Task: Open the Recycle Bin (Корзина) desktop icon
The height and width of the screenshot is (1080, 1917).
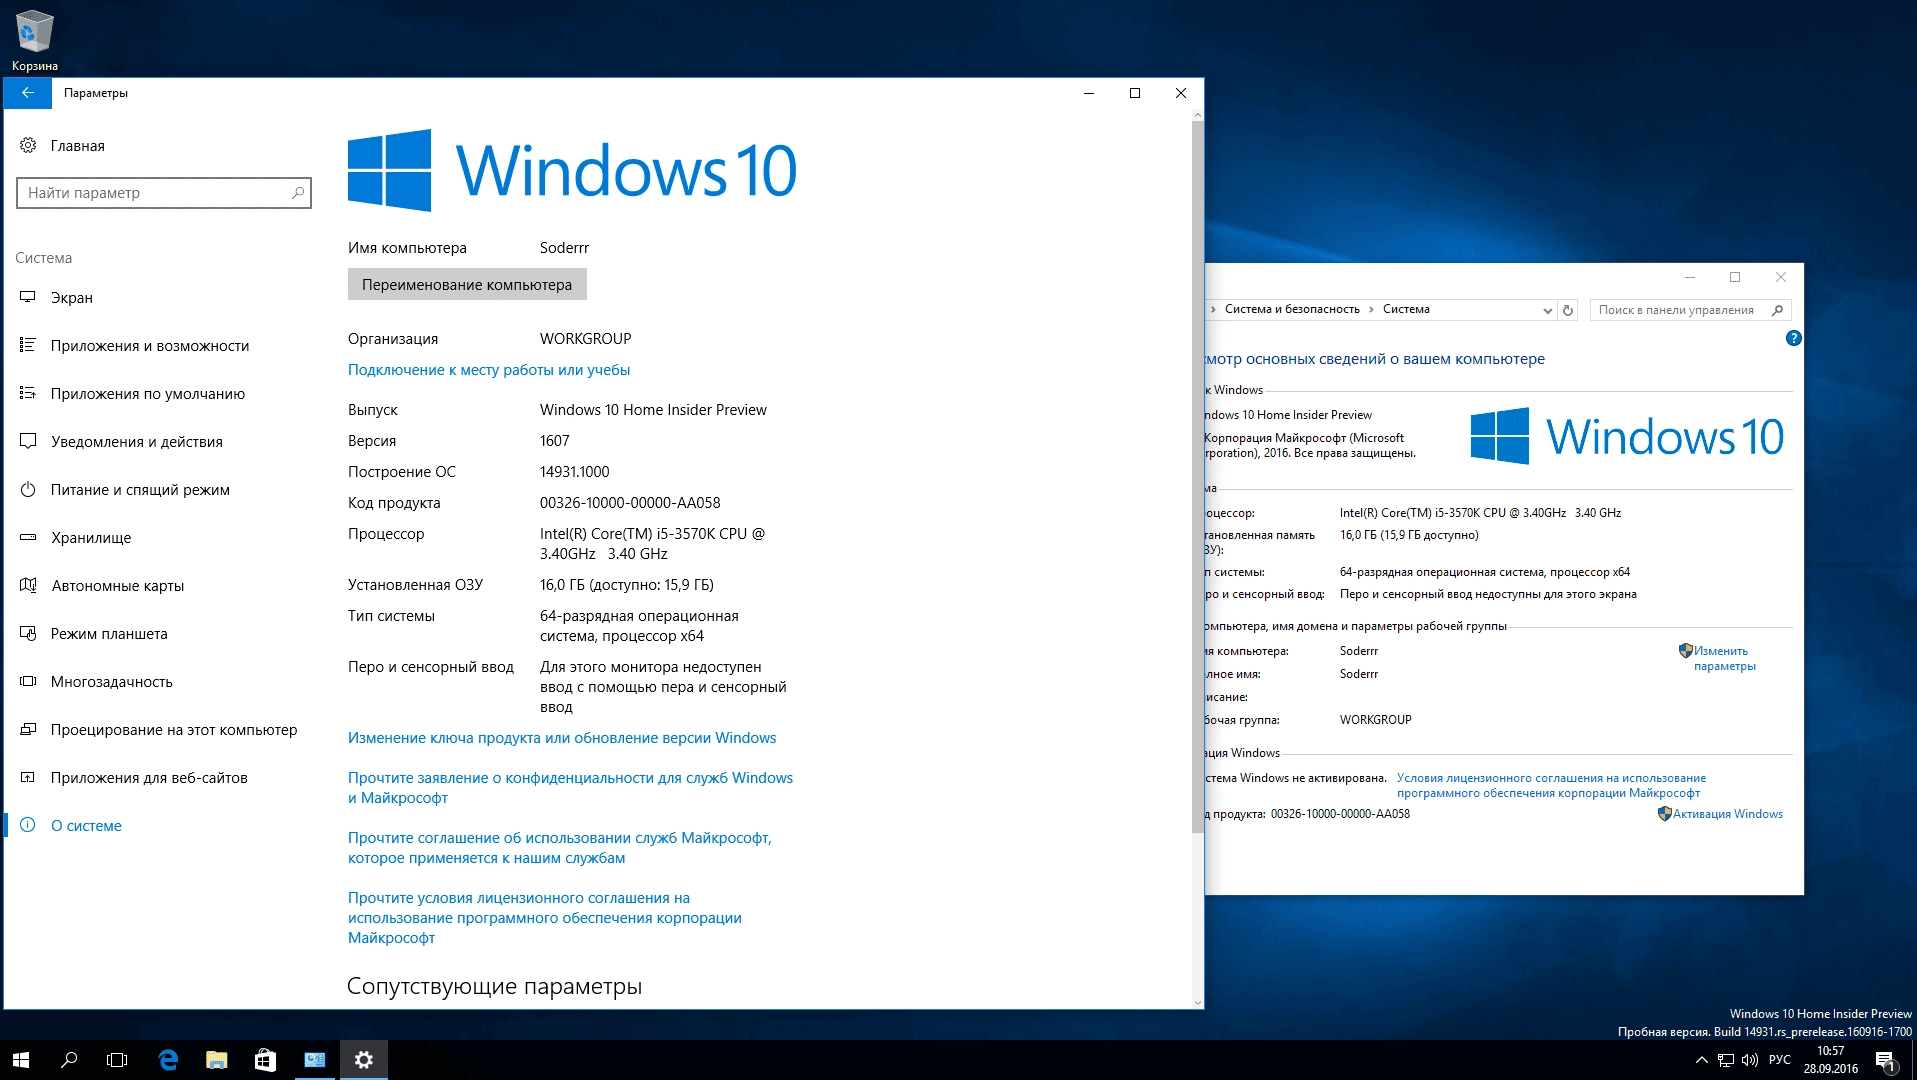Action: (34, 40)
